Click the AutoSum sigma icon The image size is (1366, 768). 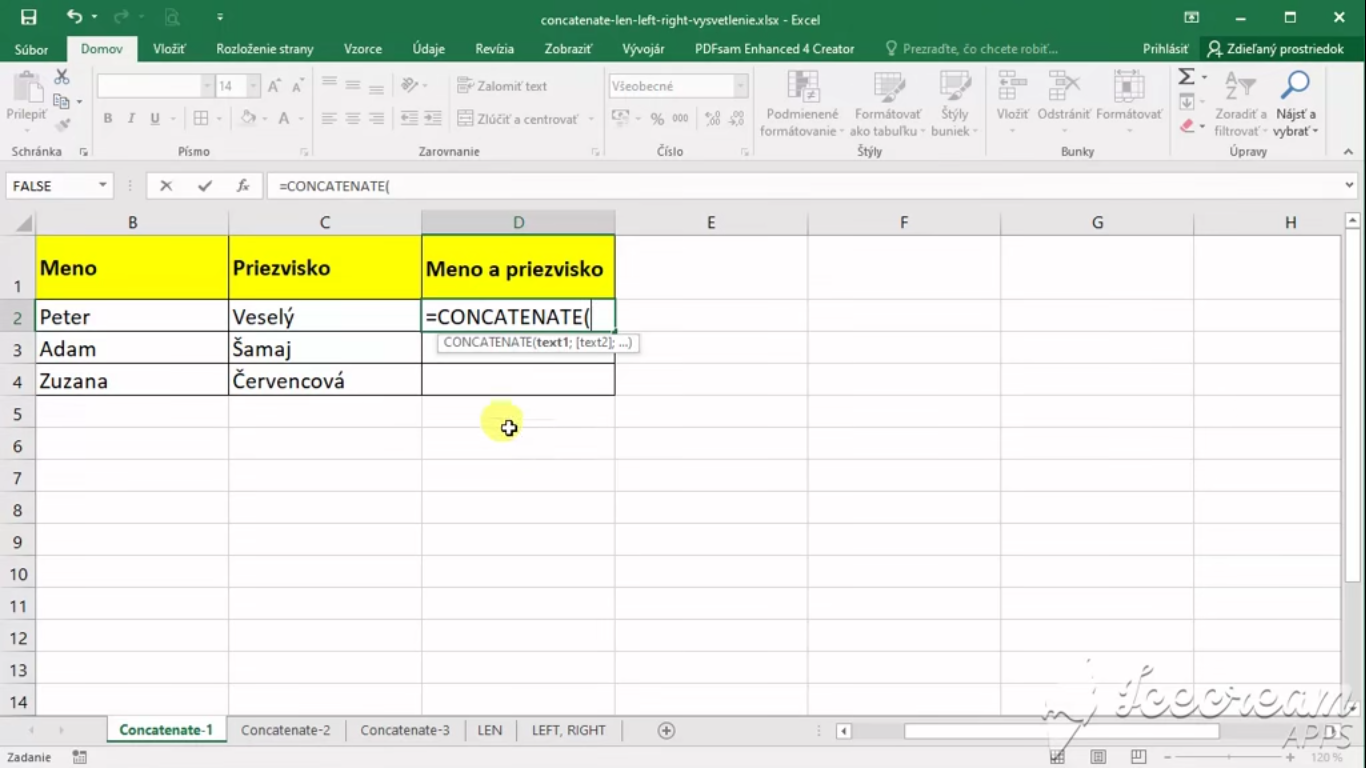click(1186, 77)
